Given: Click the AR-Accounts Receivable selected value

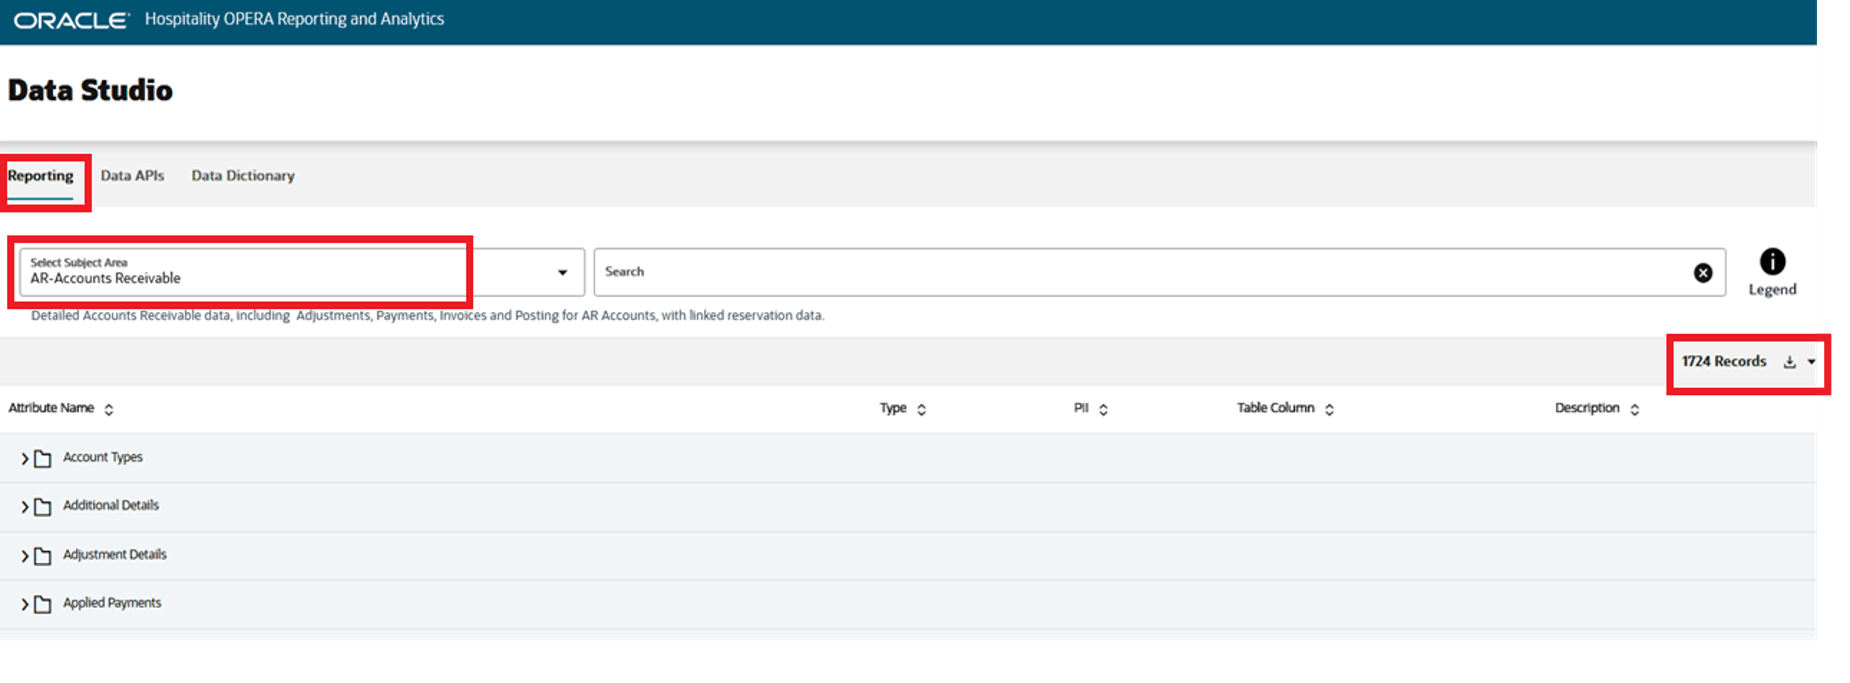Looking at the screenshot, I should coord(105,278).
